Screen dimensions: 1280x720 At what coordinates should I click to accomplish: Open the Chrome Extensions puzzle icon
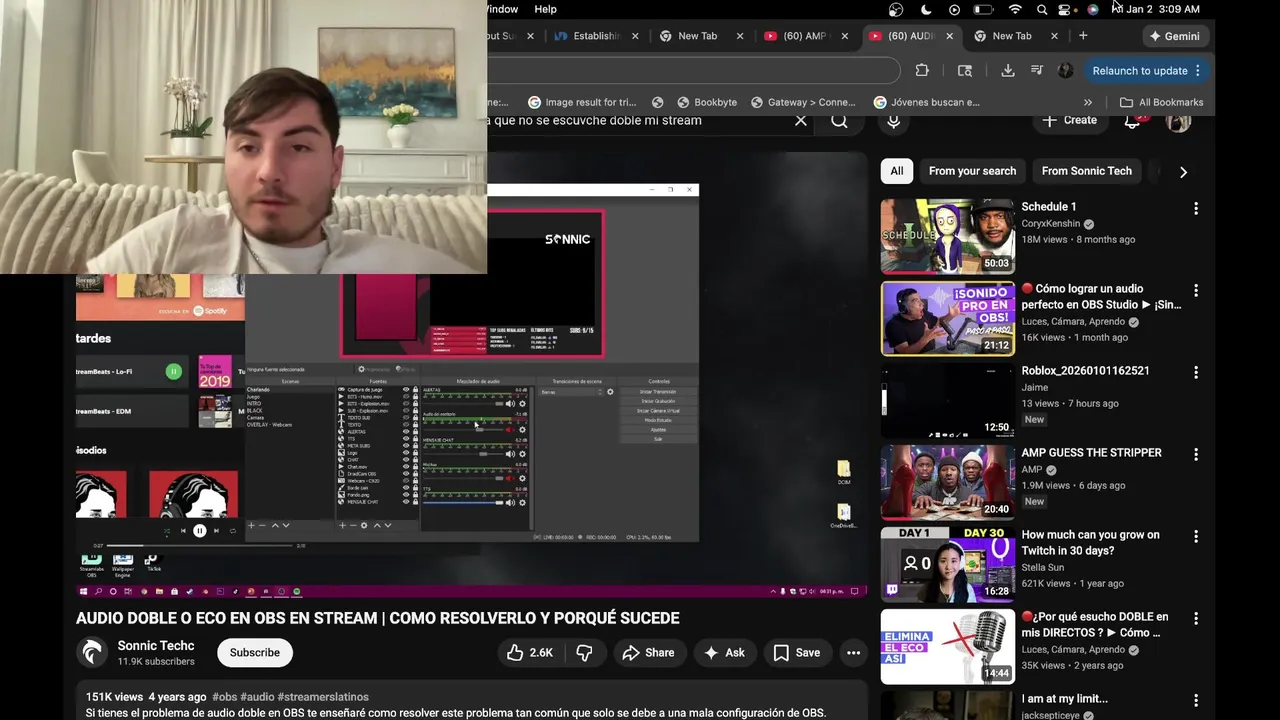922,71
